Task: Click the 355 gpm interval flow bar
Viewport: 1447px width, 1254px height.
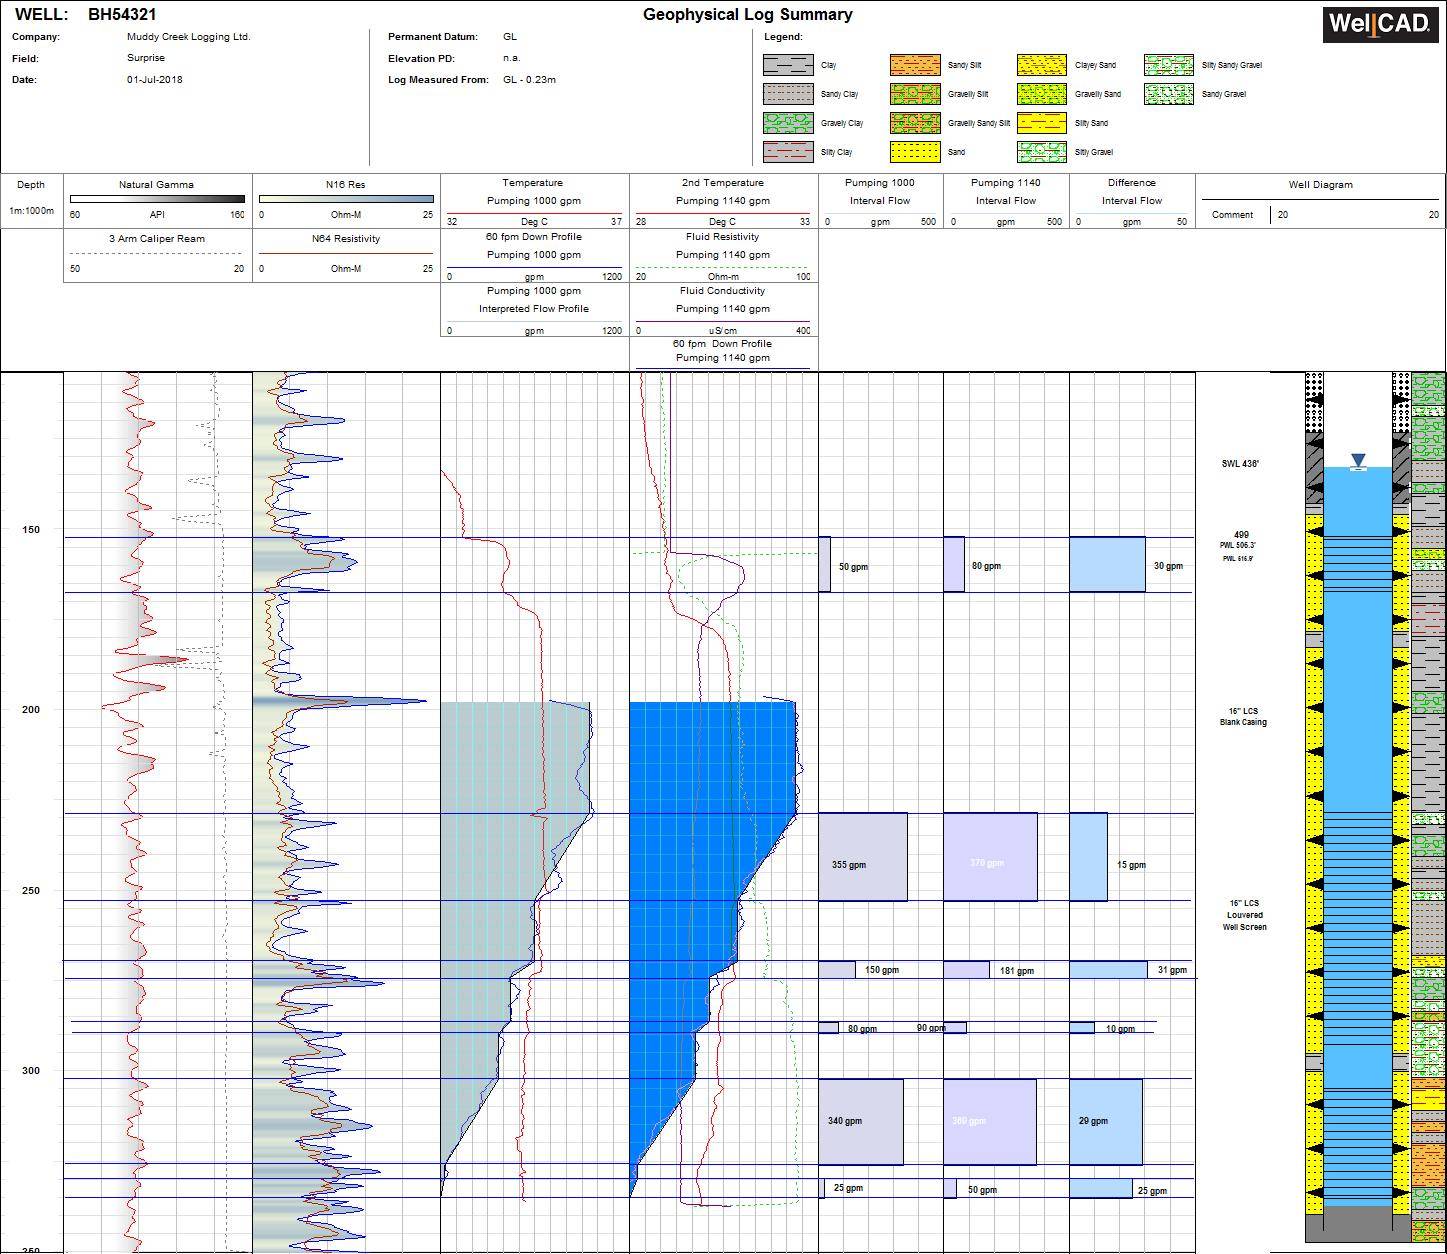Action: point(864,858)
